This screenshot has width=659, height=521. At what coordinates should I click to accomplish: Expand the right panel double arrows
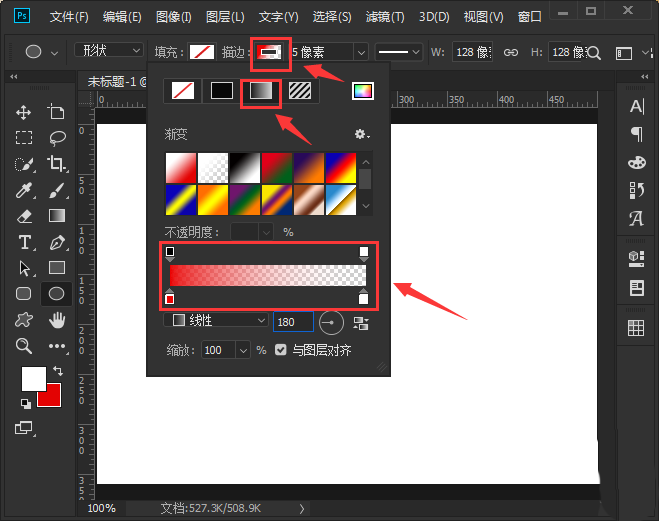(x=645, y=76)
